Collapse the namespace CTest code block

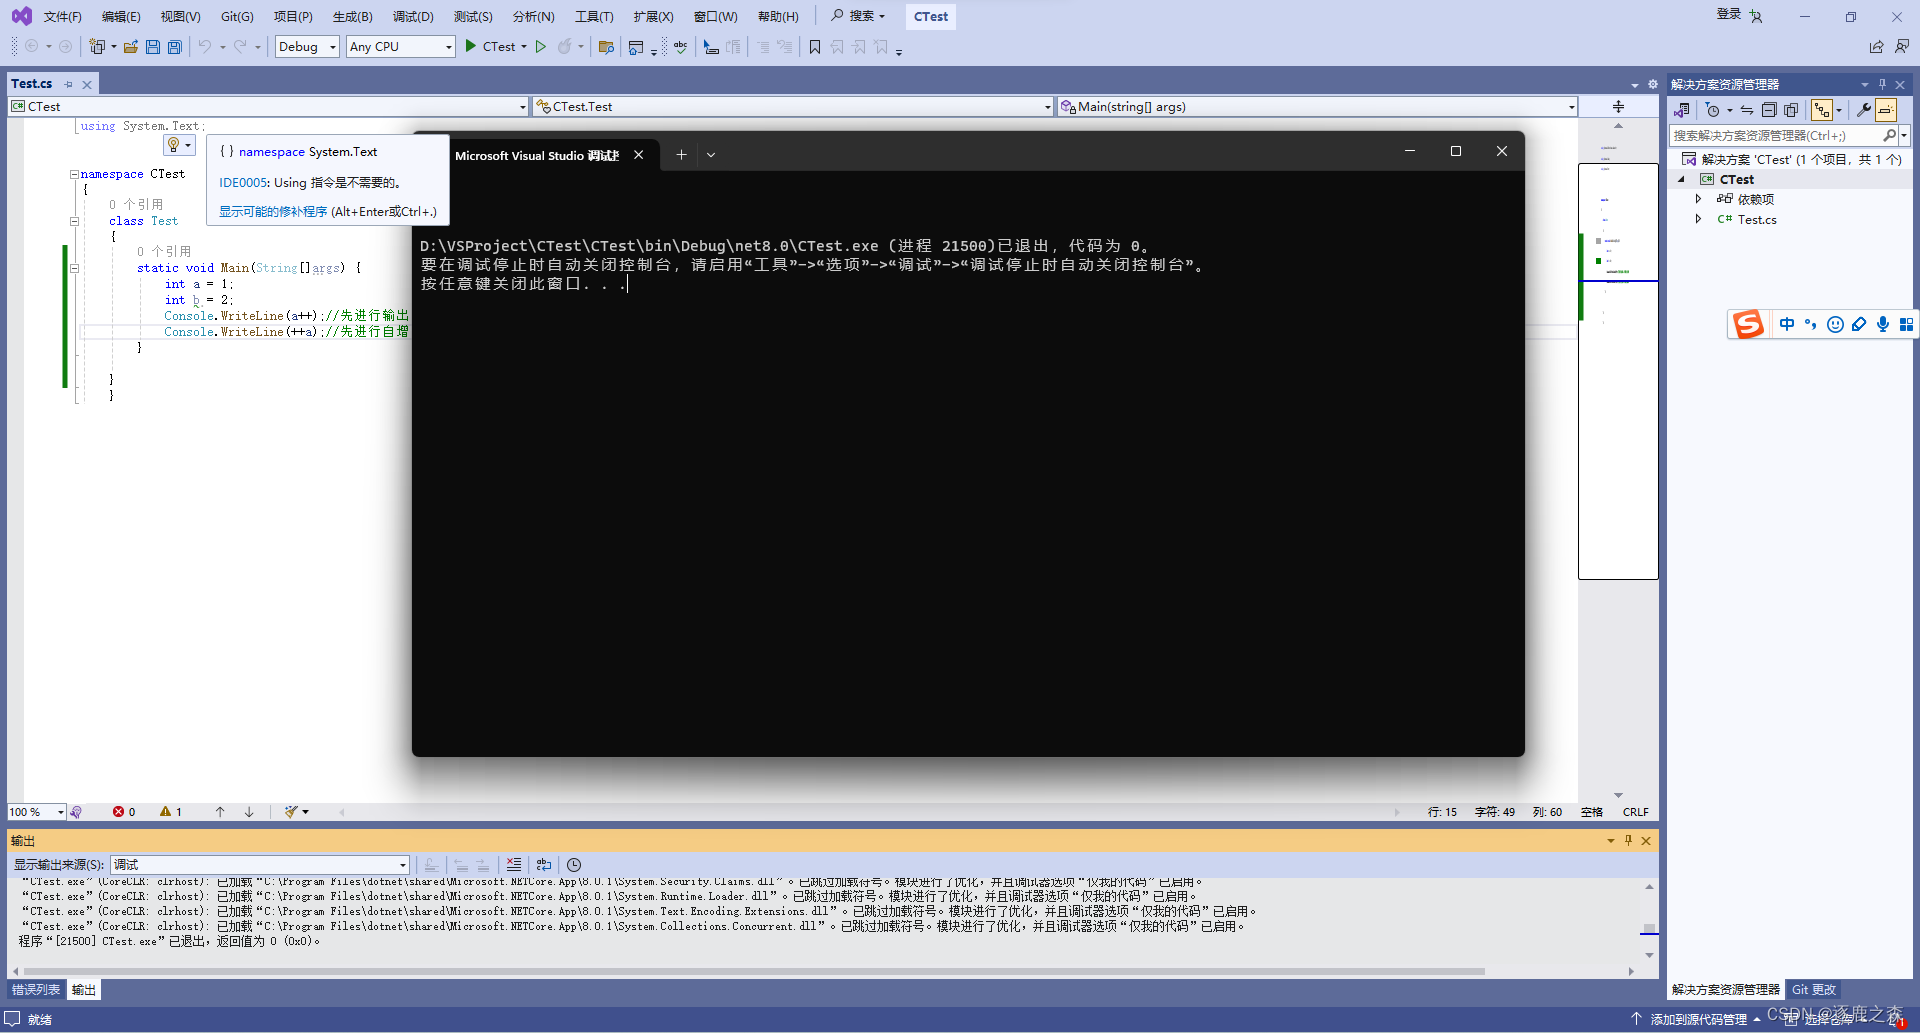74,174
